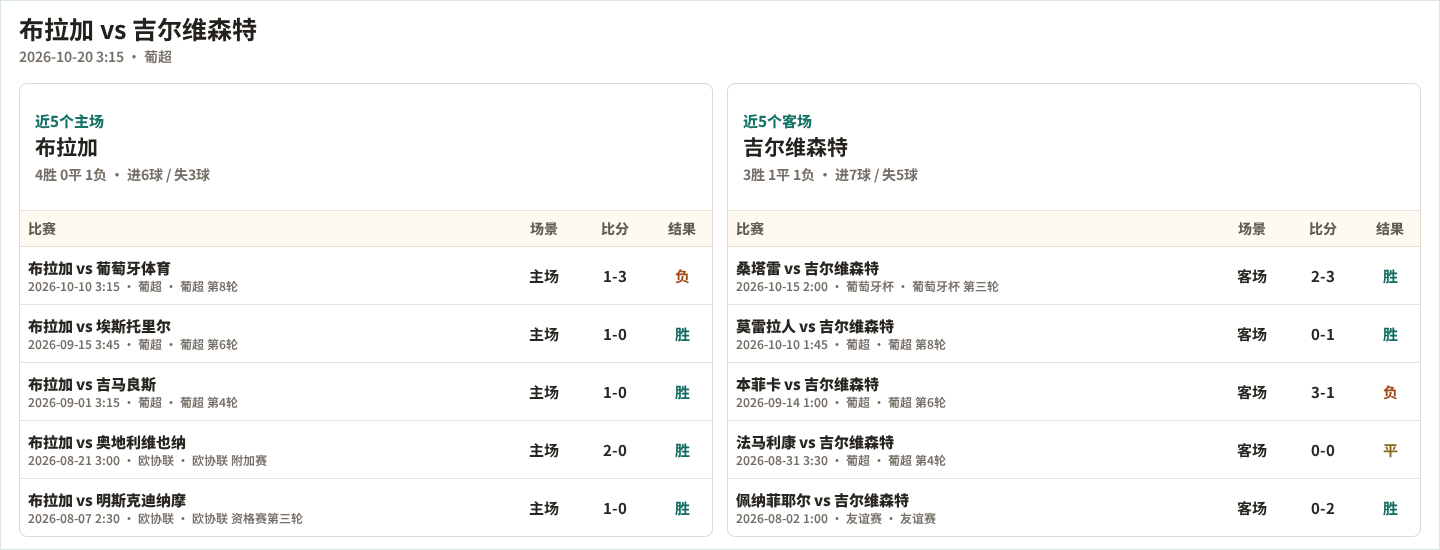Click the 0-2 score of 佩纳菲耶尔 match

[1323, 508]
